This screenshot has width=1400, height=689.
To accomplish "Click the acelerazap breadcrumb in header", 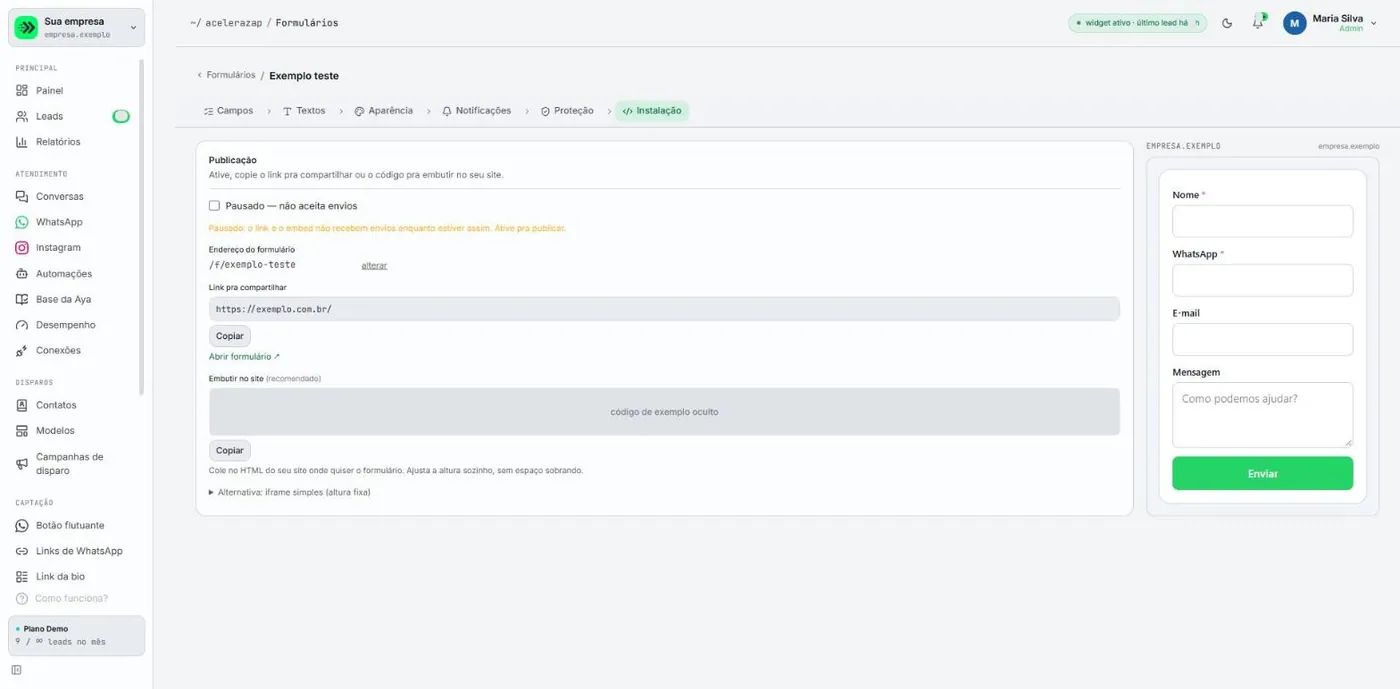I will [x=233, y=23].
